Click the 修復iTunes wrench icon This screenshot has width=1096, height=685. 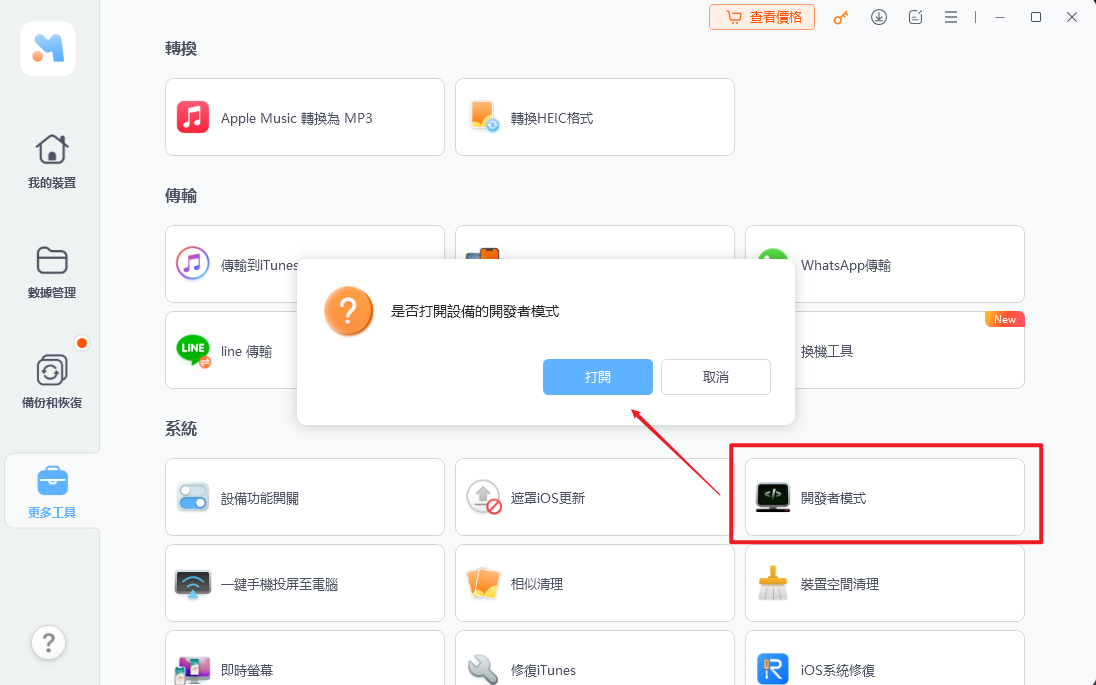[483, 670]
